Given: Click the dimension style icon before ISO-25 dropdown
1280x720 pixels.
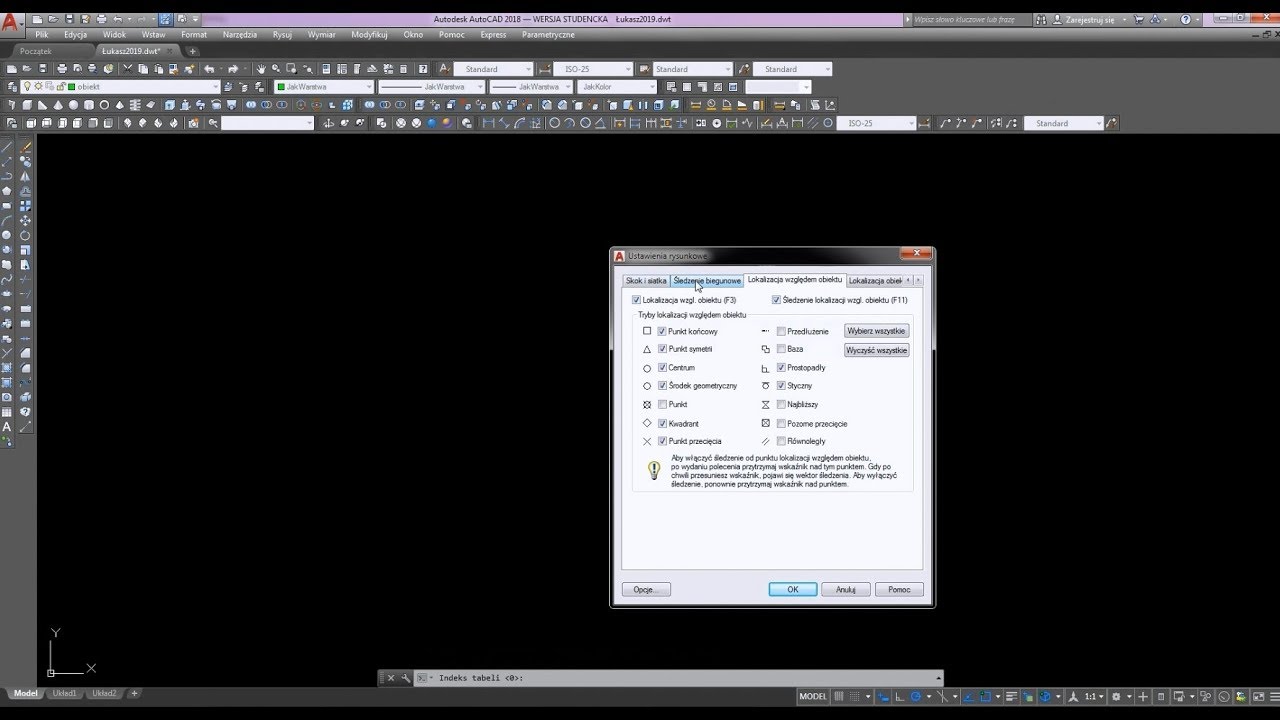Looking at the screenshot, I should [x=544, y=69].
